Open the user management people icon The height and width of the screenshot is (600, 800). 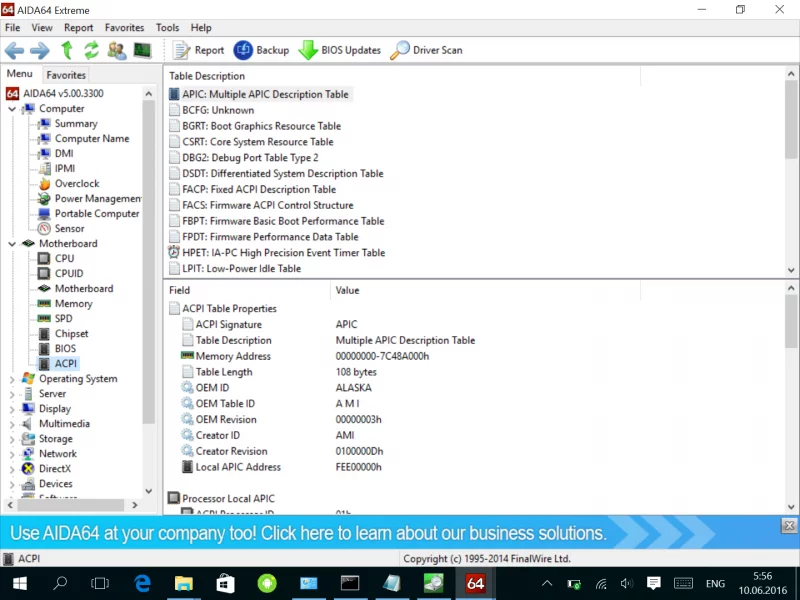[117, 50]
